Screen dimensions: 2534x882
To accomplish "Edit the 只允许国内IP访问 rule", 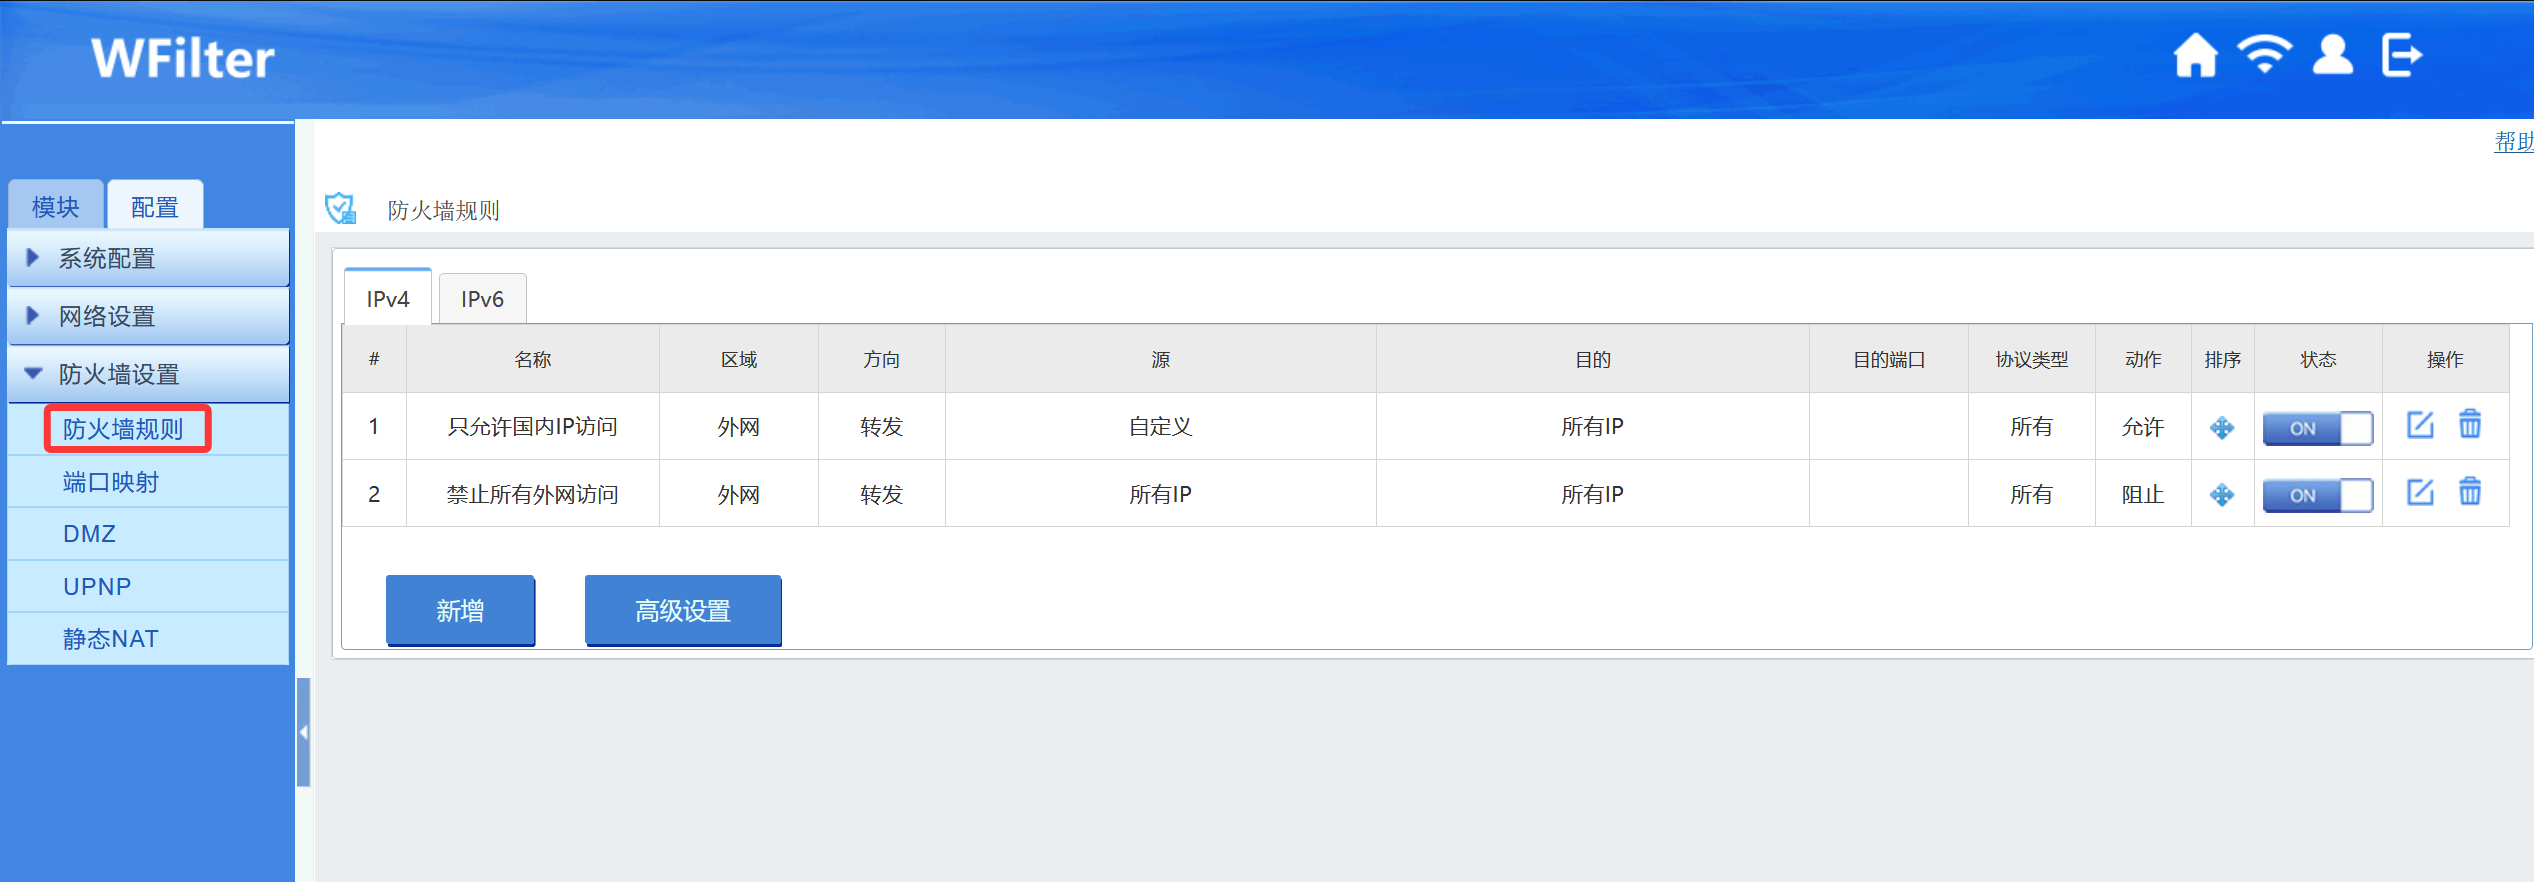I will coord(2420,425).
